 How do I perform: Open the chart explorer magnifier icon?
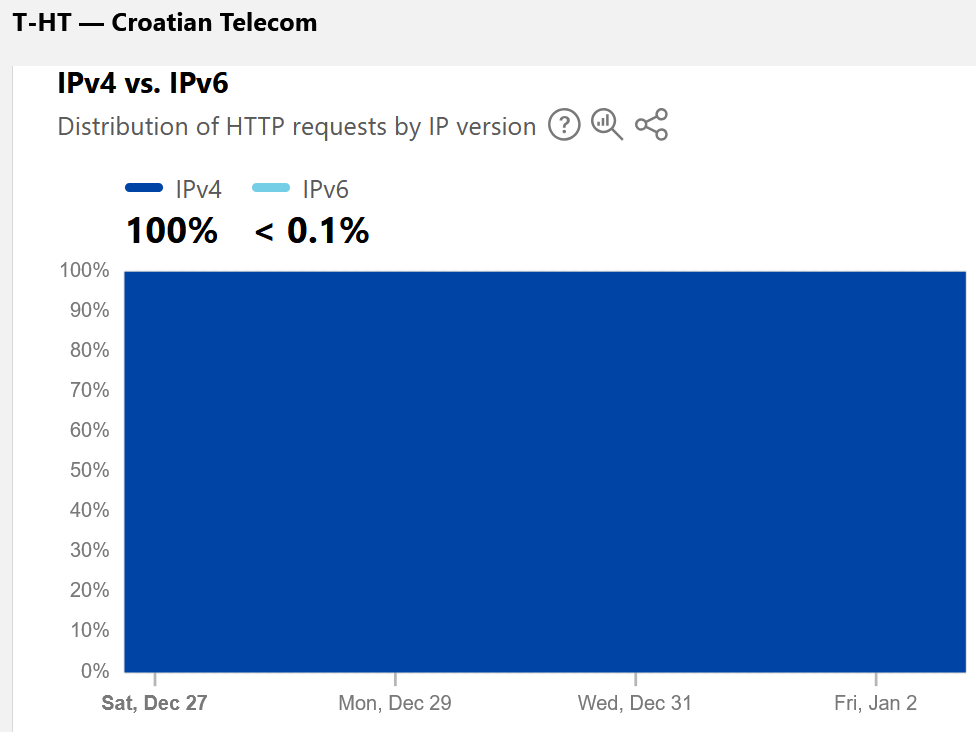coord(607,124)
